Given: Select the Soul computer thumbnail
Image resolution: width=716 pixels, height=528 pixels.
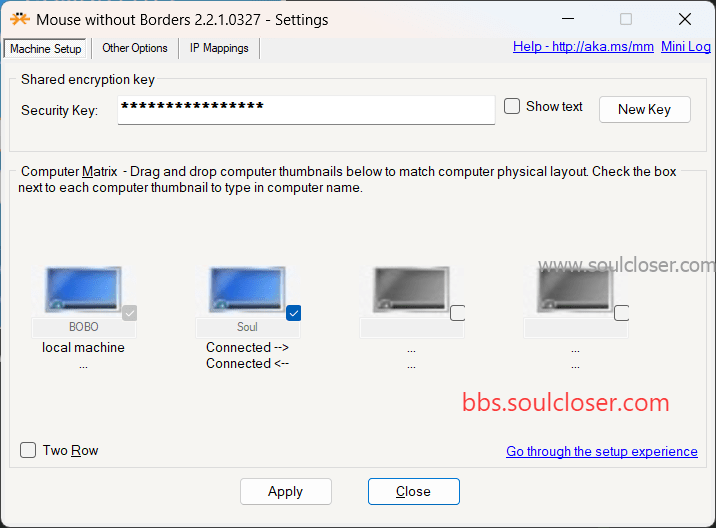Looking at the screenshot, I should click(x=247, y=290).
